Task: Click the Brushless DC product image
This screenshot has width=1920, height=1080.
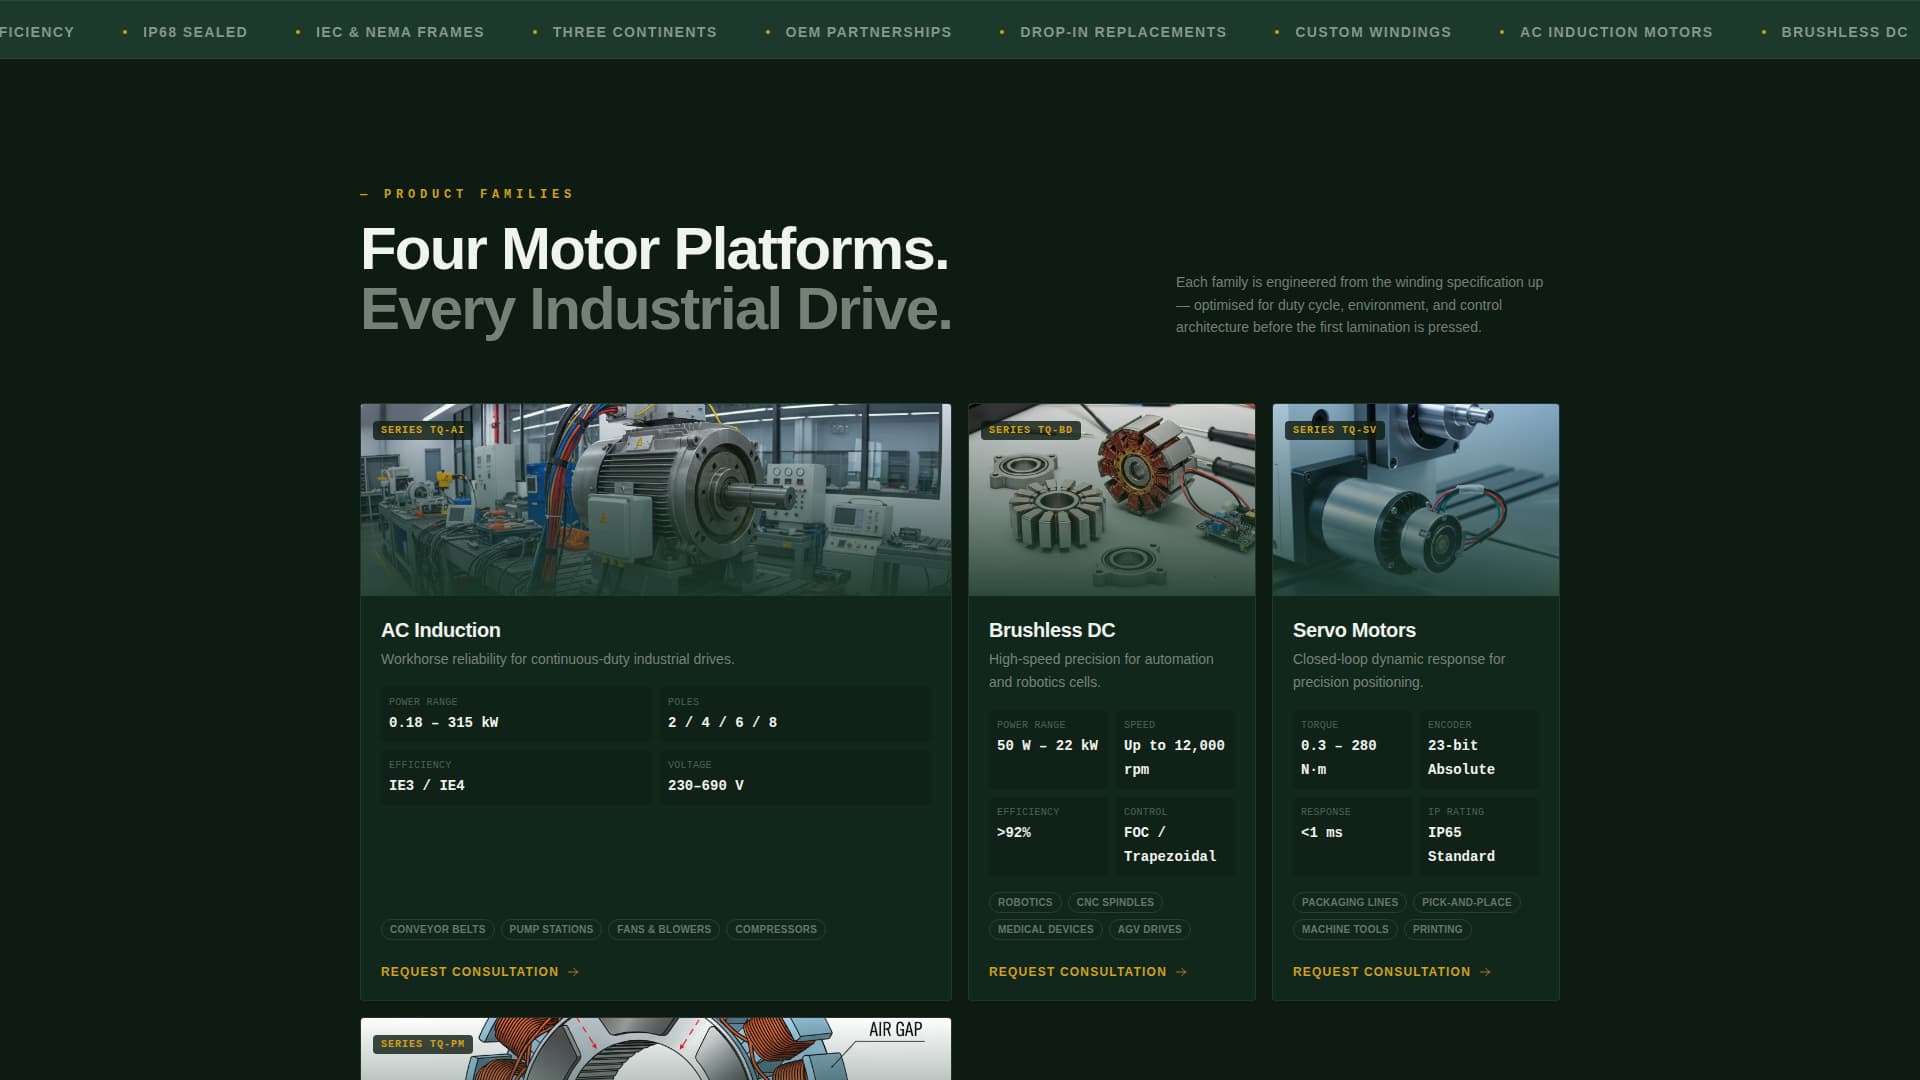Action: pyautogui.click(x=1111, y=498)
